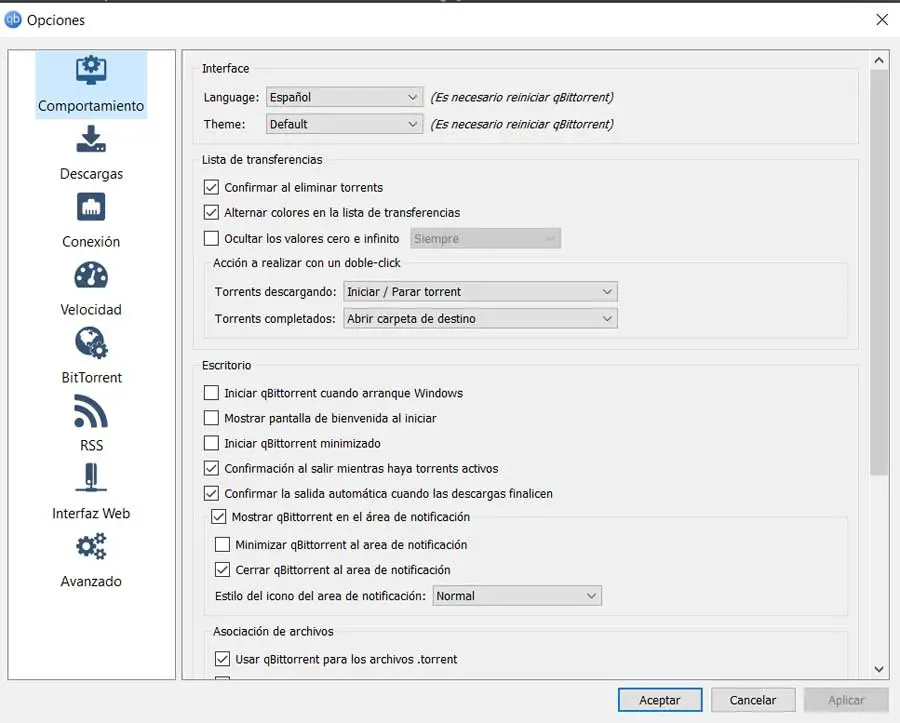This screenshot has width=900, height=723.
Task: Open the Interfaz Web icon
Action: click(x=91, y=477)
